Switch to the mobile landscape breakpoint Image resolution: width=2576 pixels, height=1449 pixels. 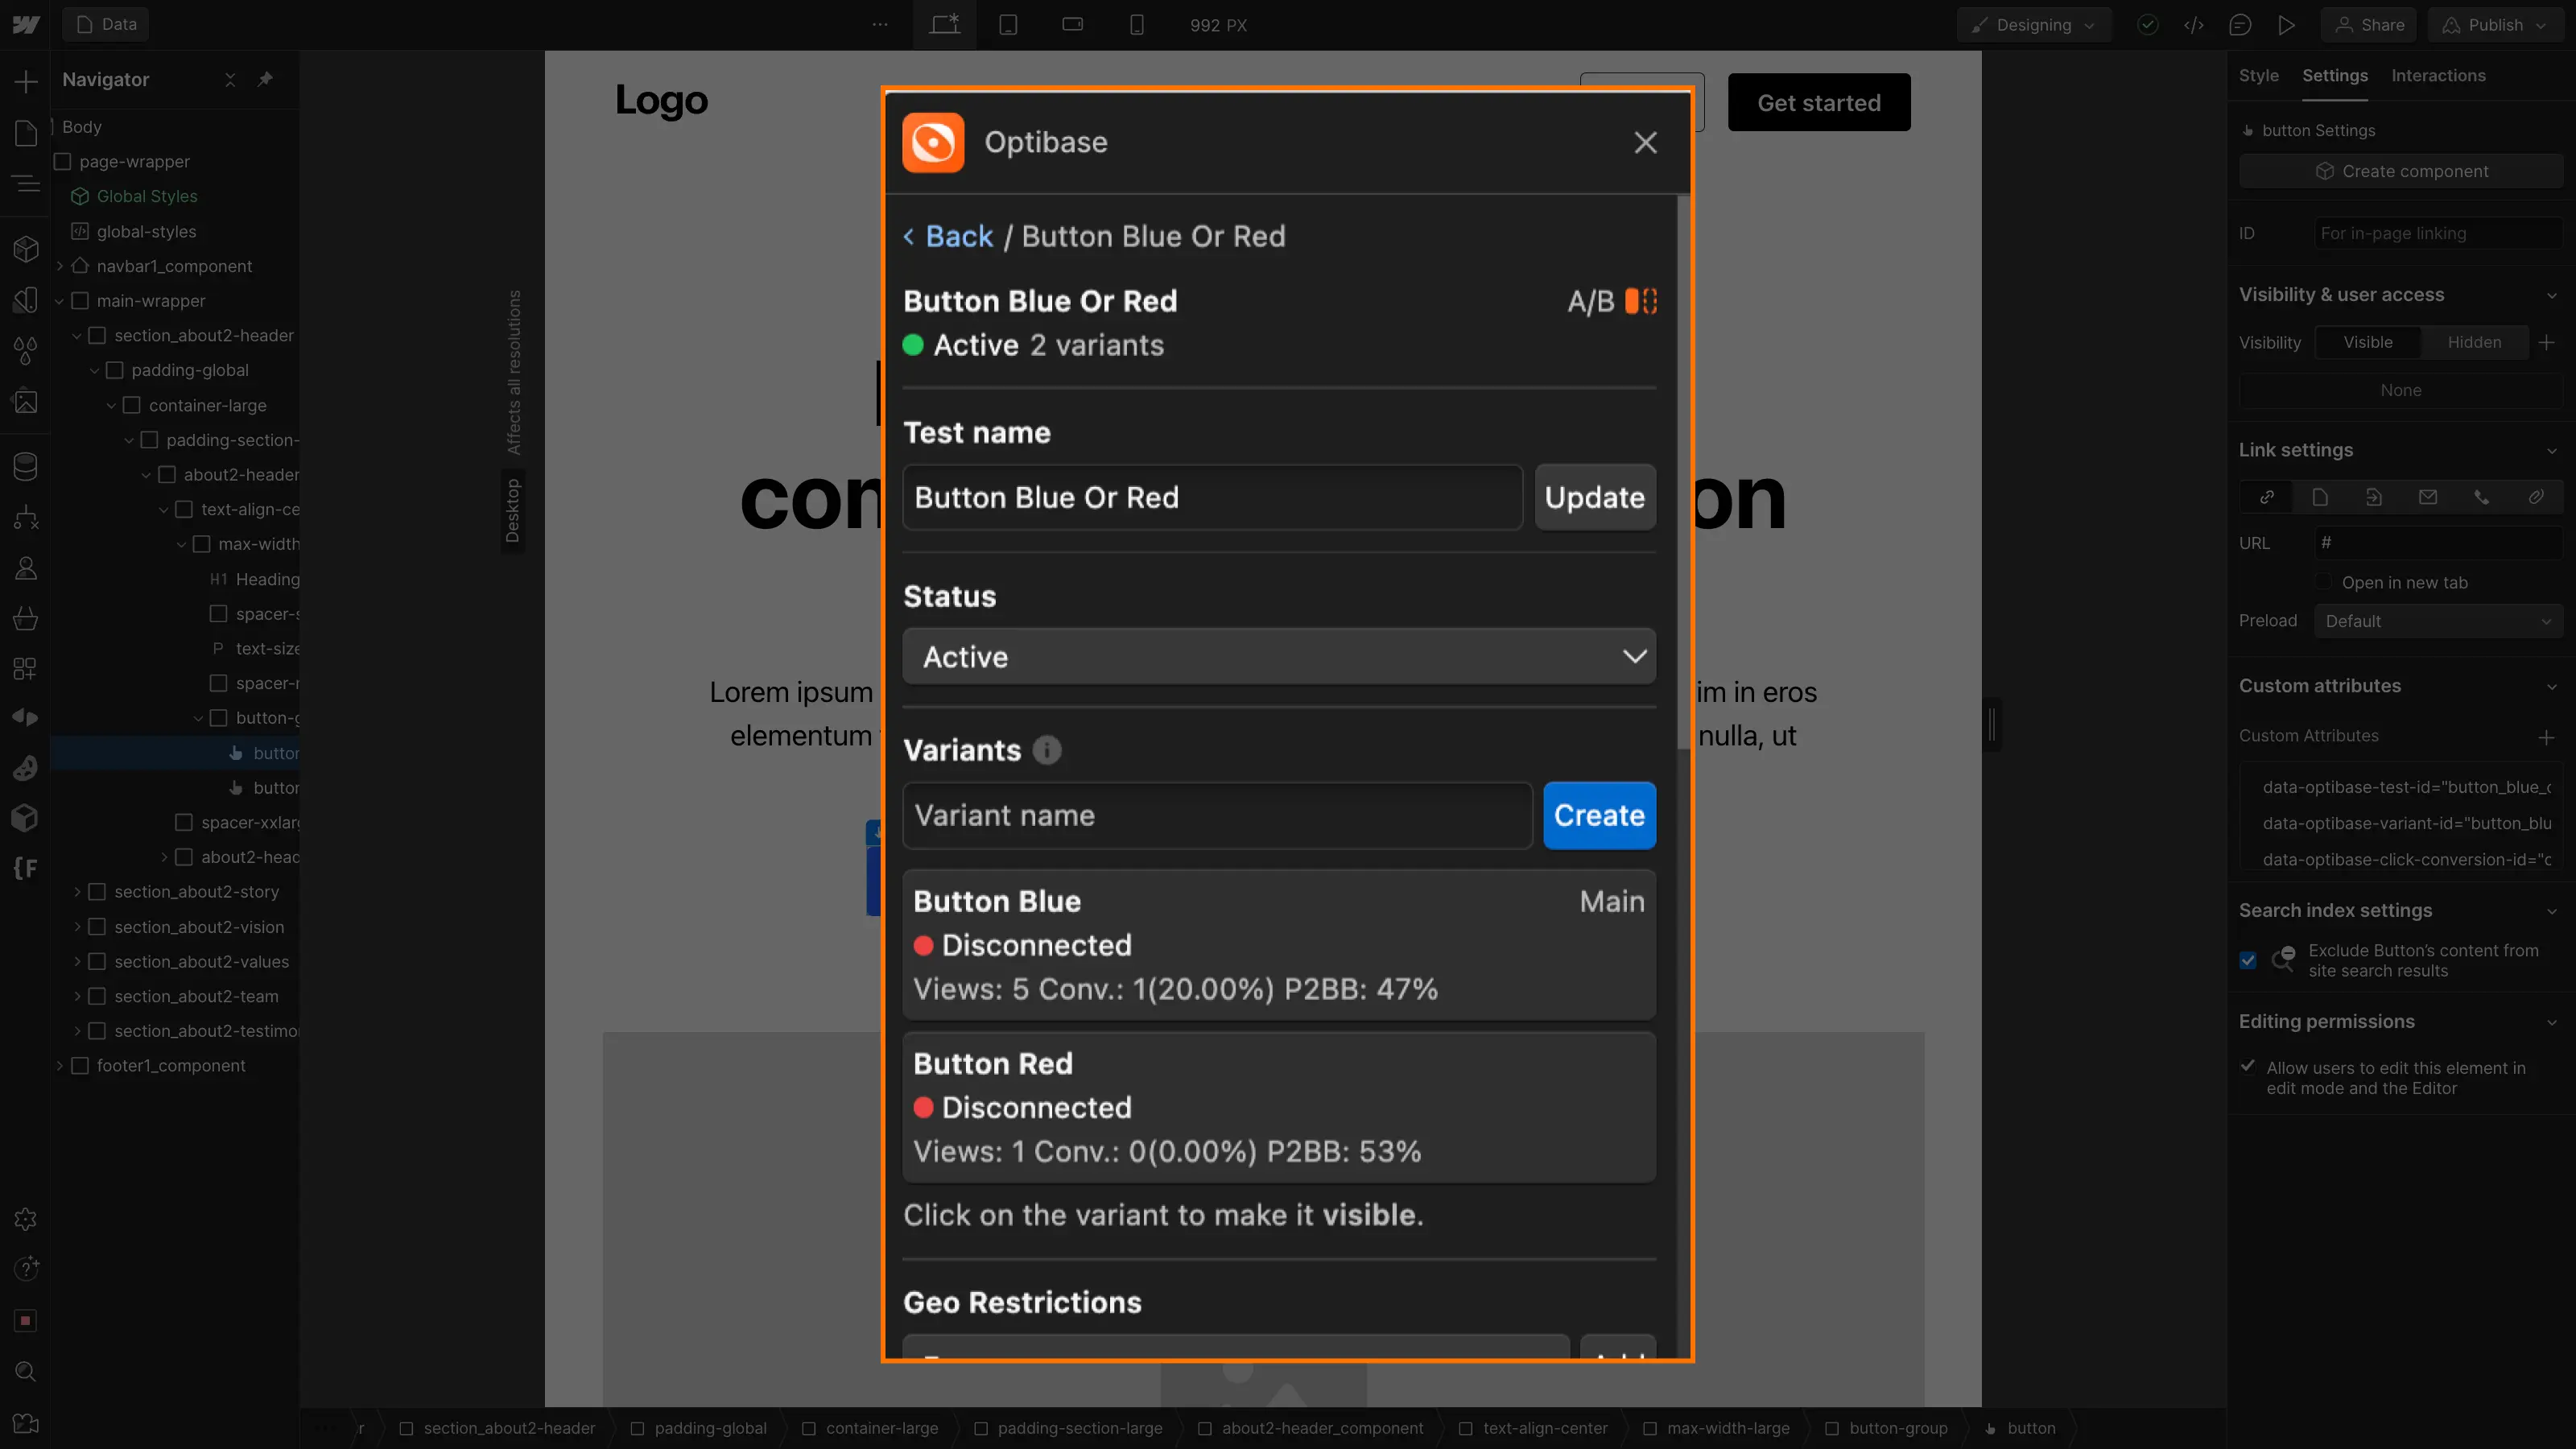(x=1072, y=25)
